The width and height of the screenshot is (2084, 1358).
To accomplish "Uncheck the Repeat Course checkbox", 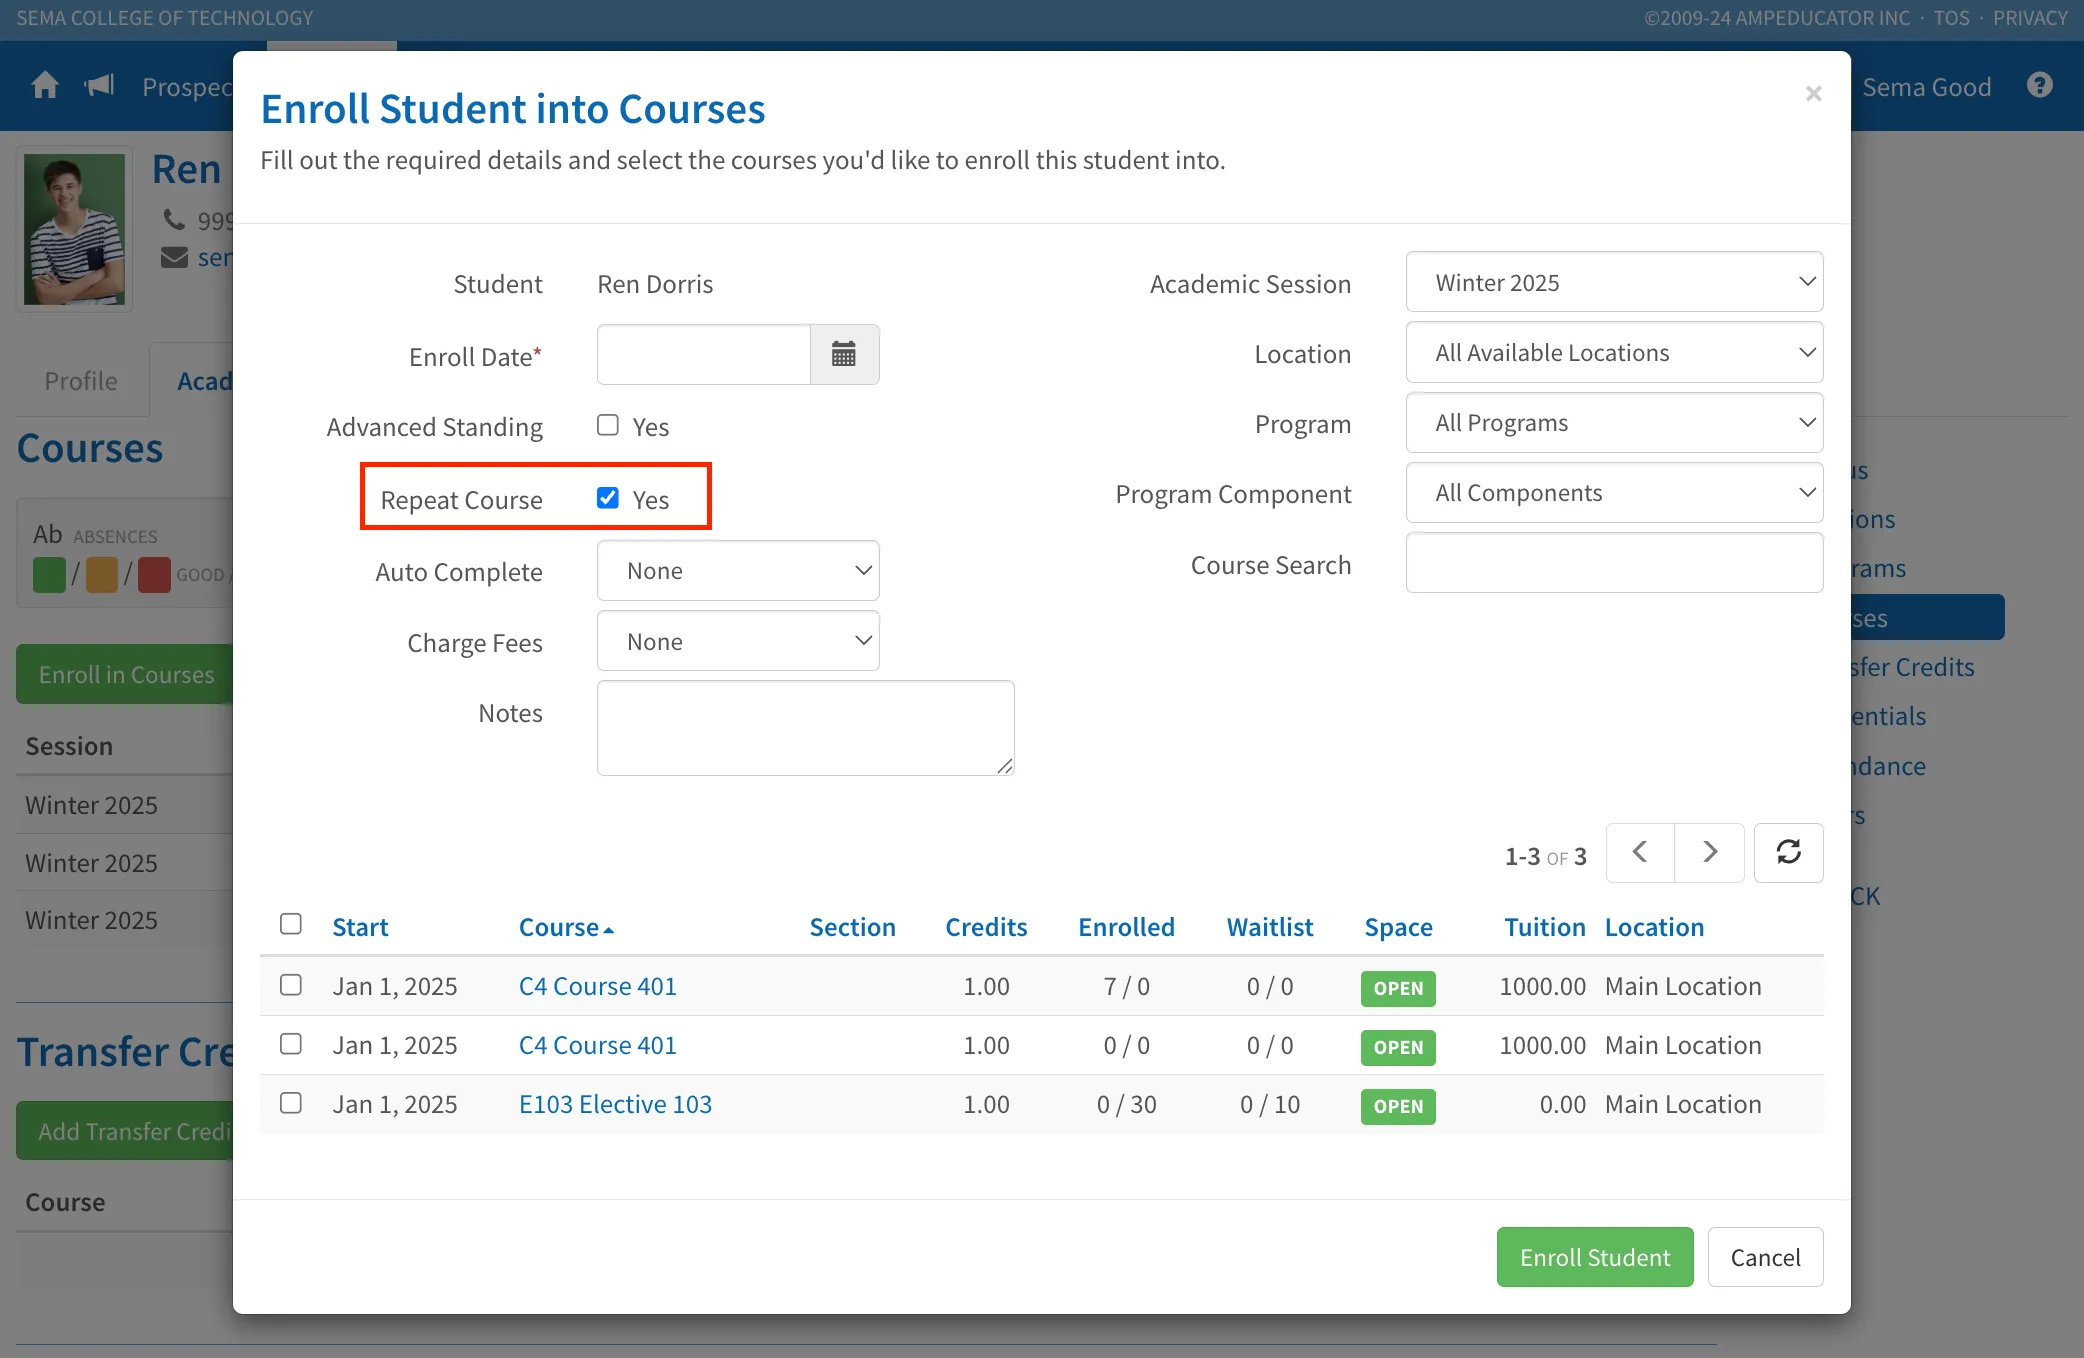I will click(608, 498).
